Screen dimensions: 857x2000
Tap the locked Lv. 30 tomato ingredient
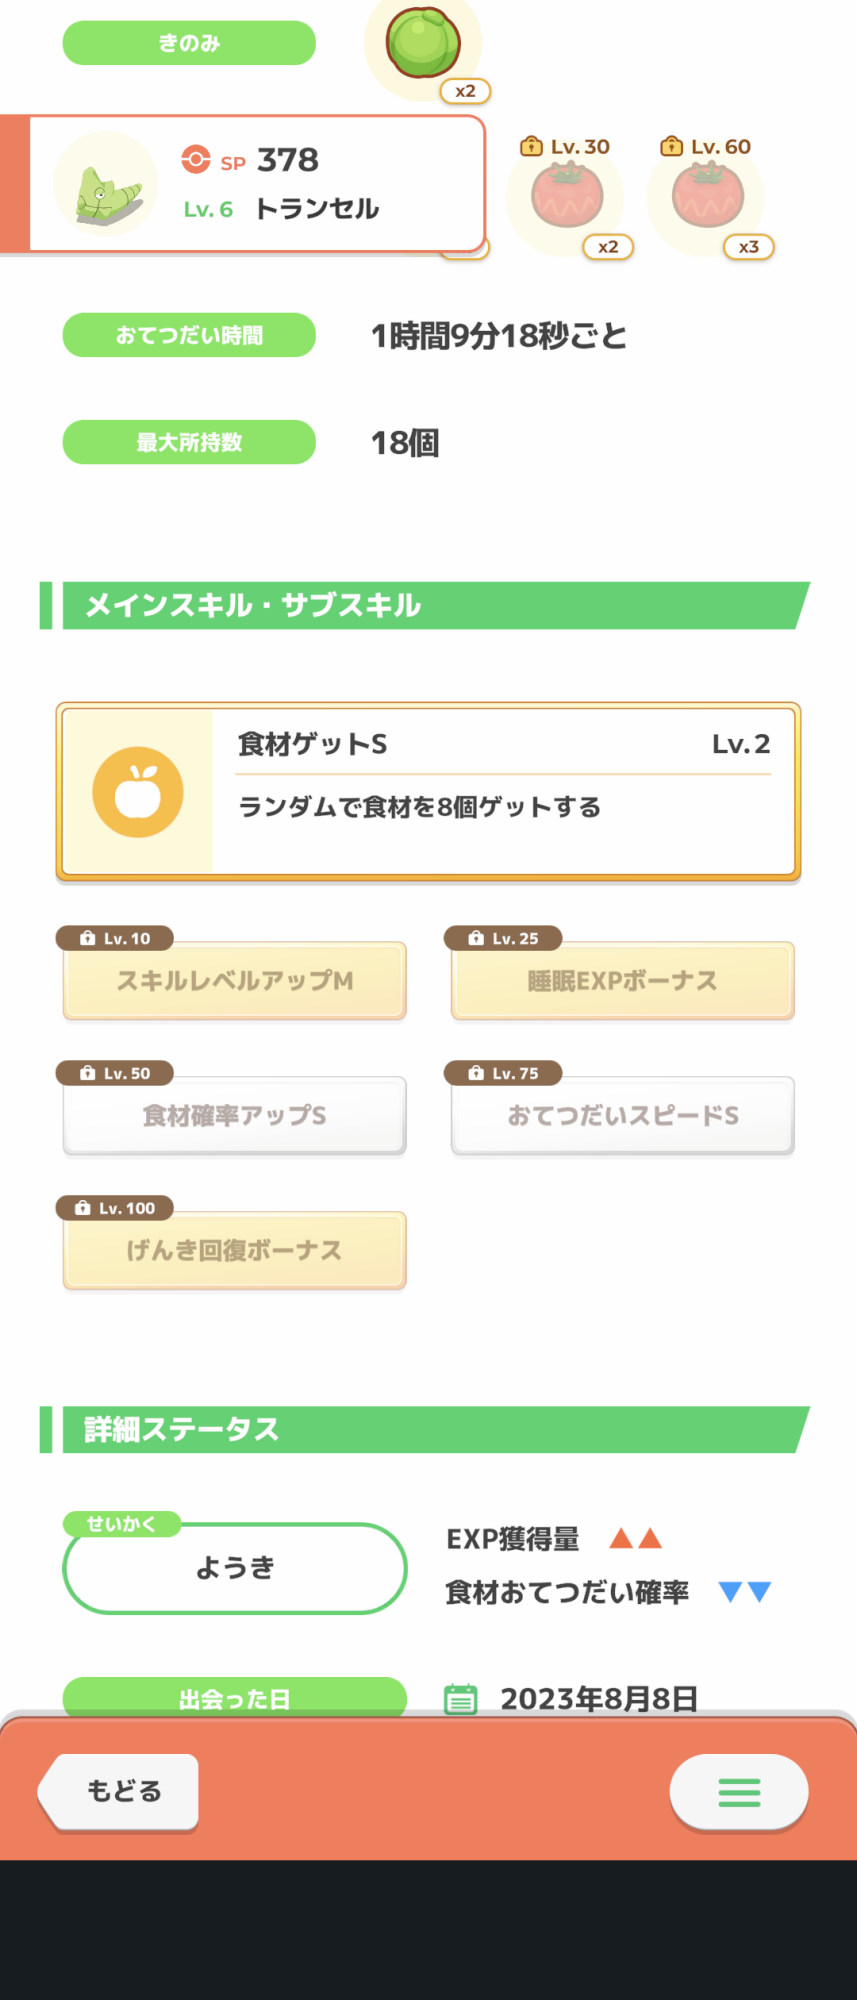coord(566,197)
